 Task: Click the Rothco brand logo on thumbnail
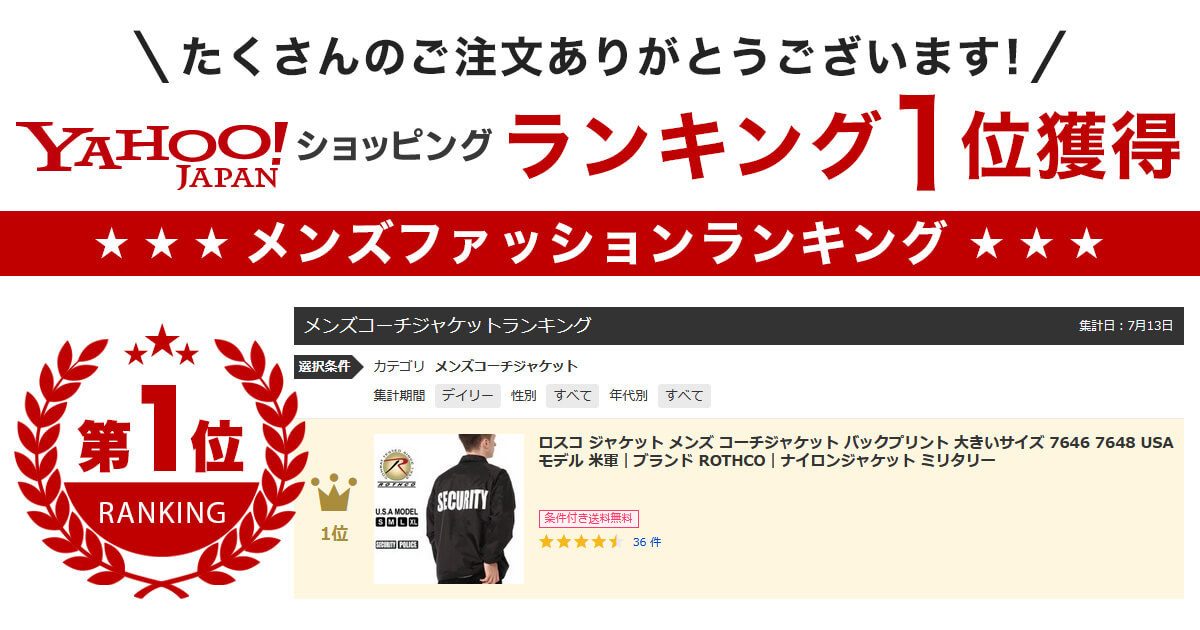point(395,467)
